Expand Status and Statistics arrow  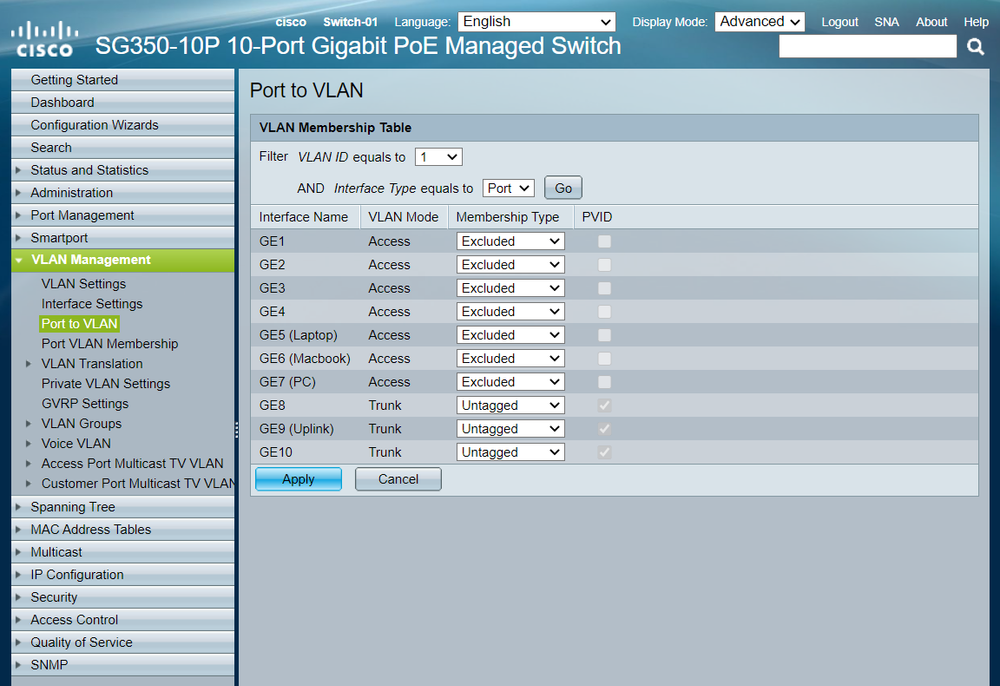pos(18,170)
